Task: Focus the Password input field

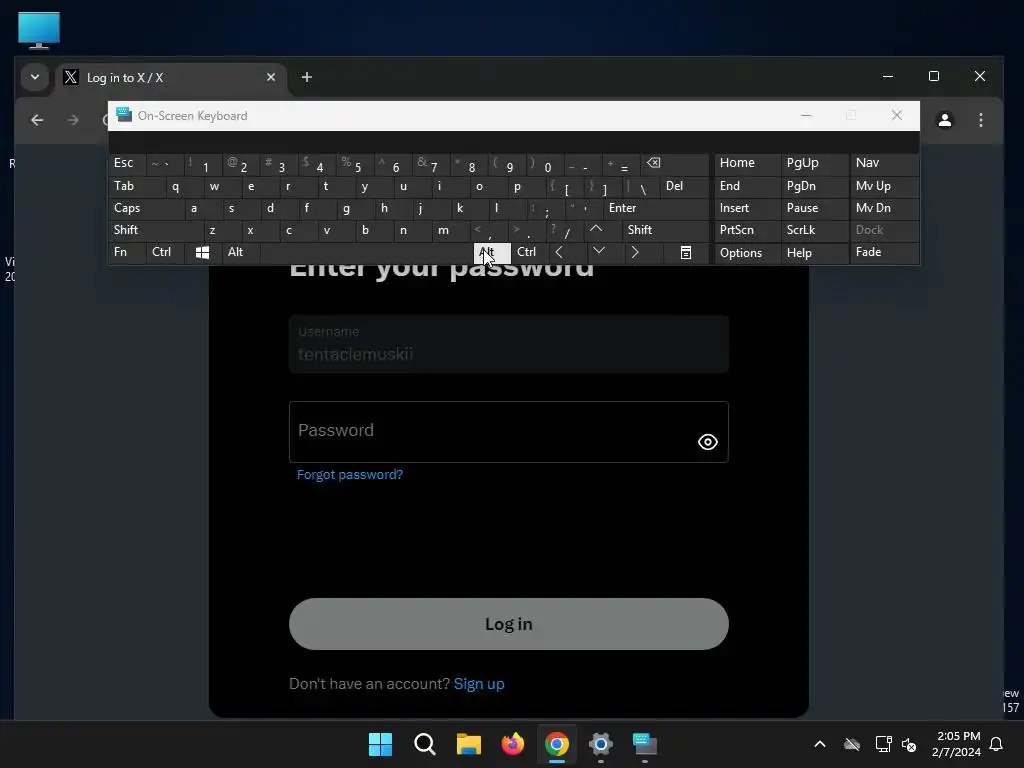Action: click(509, 432)
